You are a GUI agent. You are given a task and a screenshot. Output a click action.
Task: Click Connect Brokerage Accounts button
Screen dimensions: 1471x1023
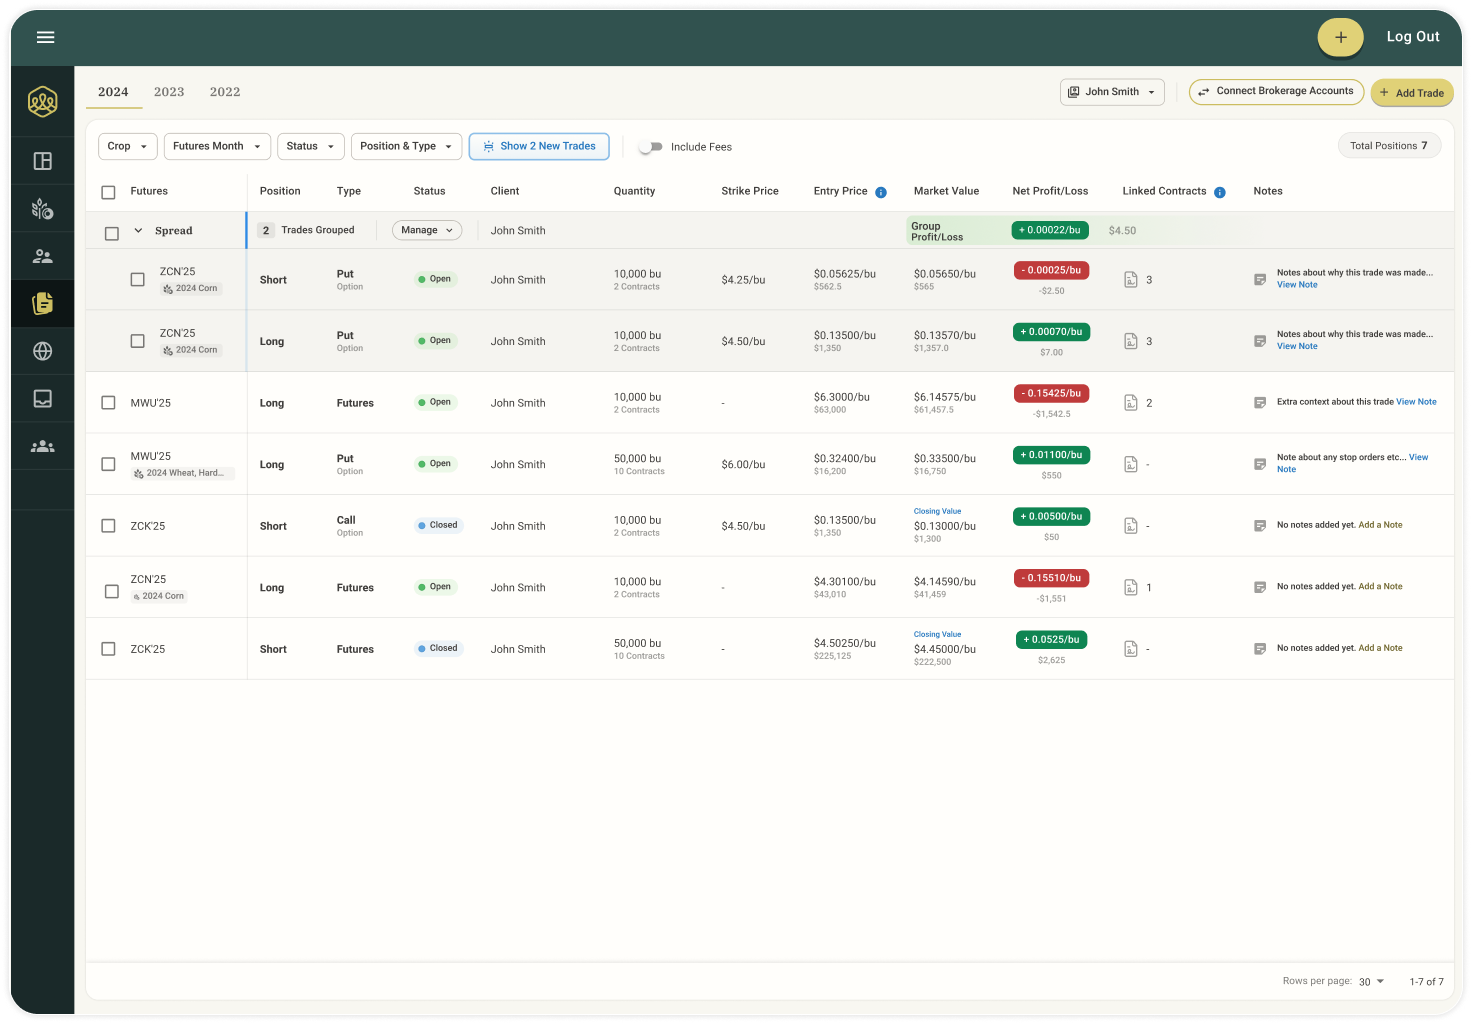1276,91
